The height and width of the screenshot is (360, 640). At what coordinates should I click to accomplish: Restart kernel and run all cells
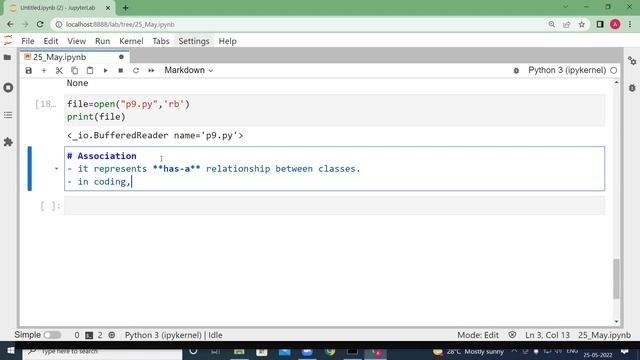151,70
